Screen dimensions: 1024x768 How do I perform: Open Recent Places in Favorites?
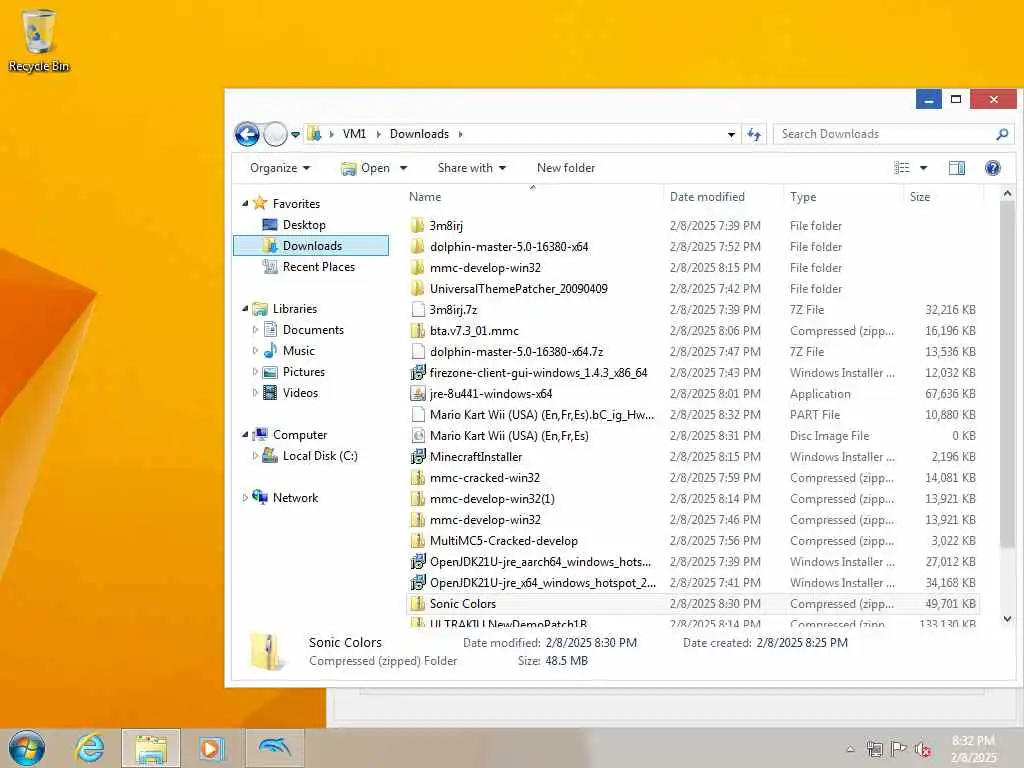(319, 266)
